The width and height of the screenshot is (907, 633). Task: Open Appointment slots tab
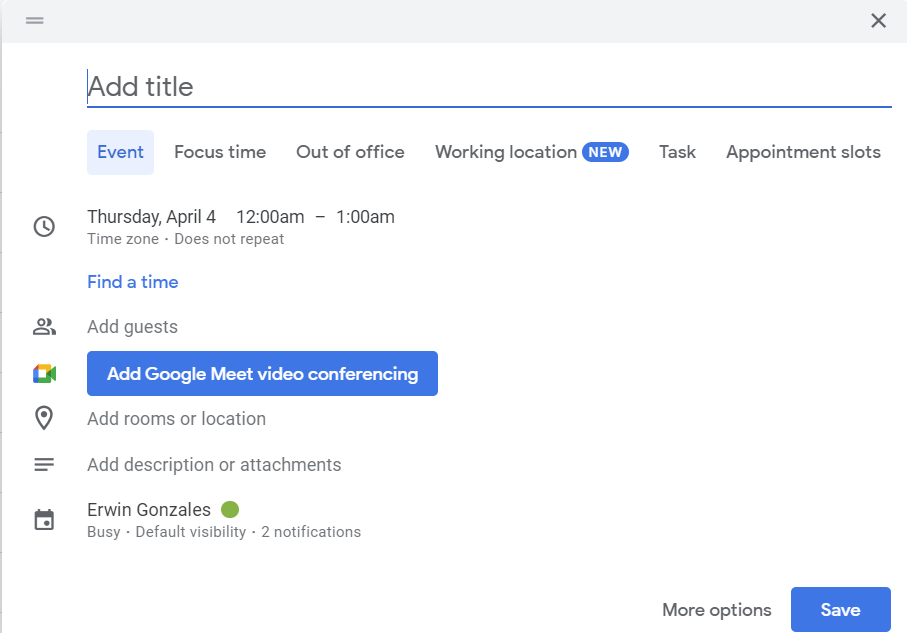pyautogui.click(x=803, y=152)
